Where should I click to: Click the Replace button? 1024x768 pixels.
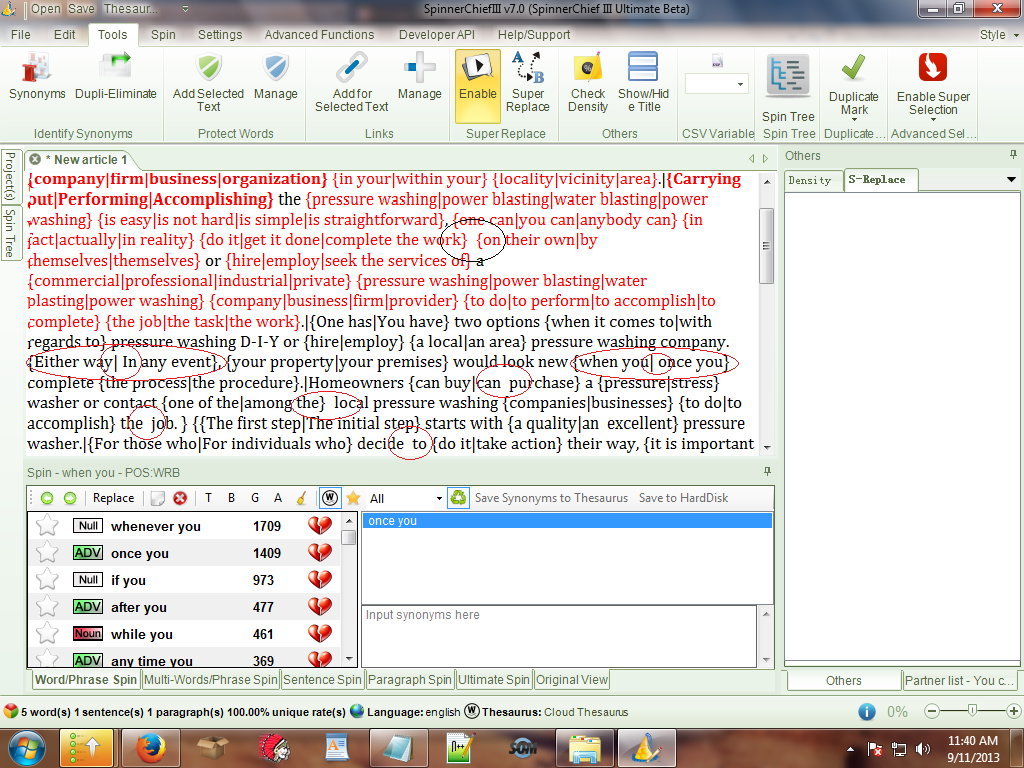(x=113, y=498)
